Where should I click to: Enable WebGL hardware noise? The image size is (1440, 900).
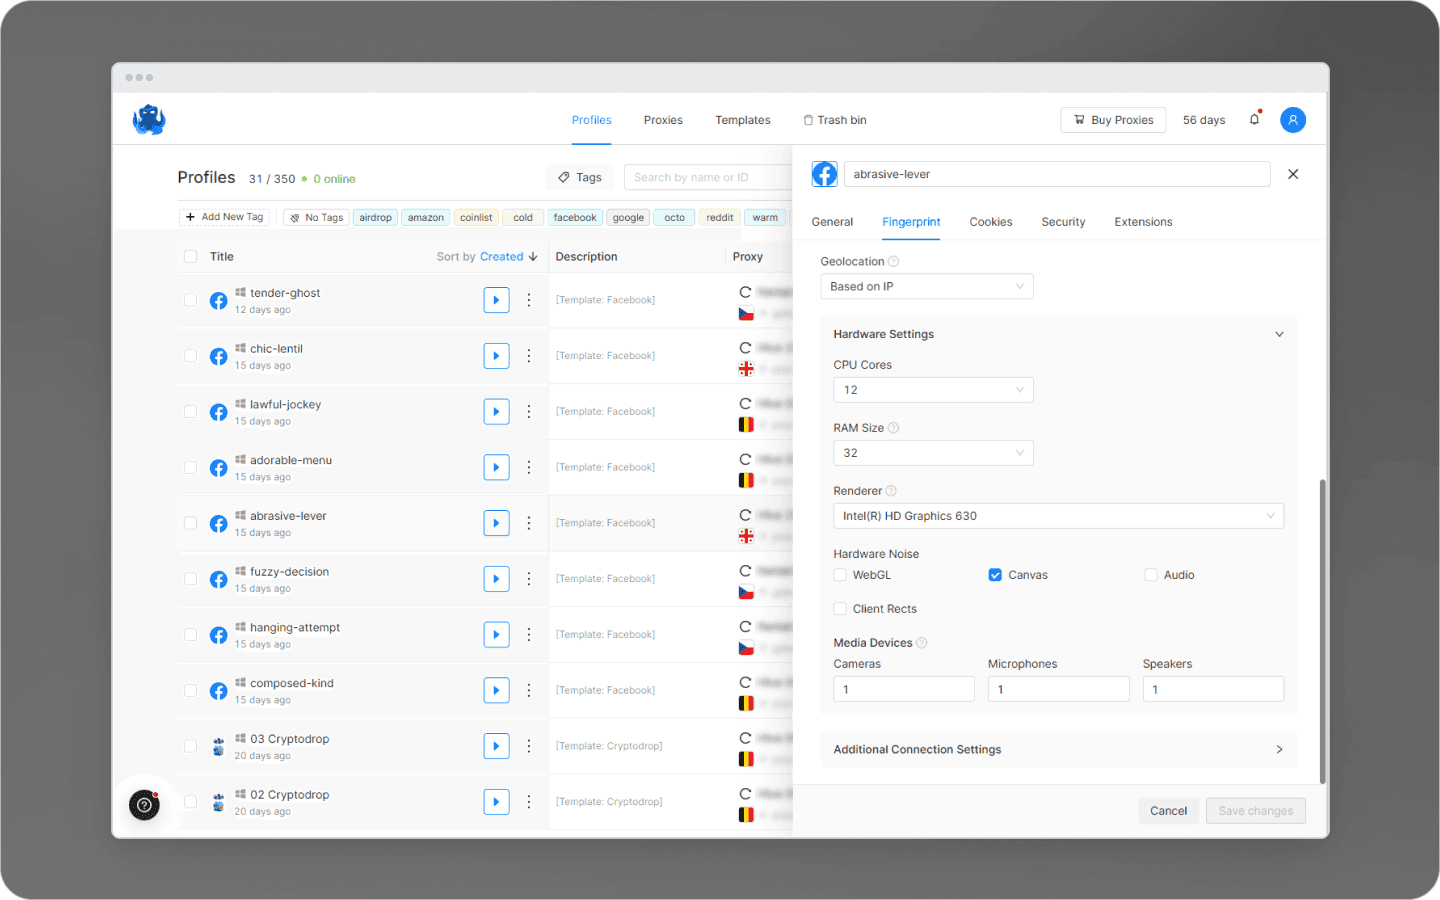(x=840, y=575)
